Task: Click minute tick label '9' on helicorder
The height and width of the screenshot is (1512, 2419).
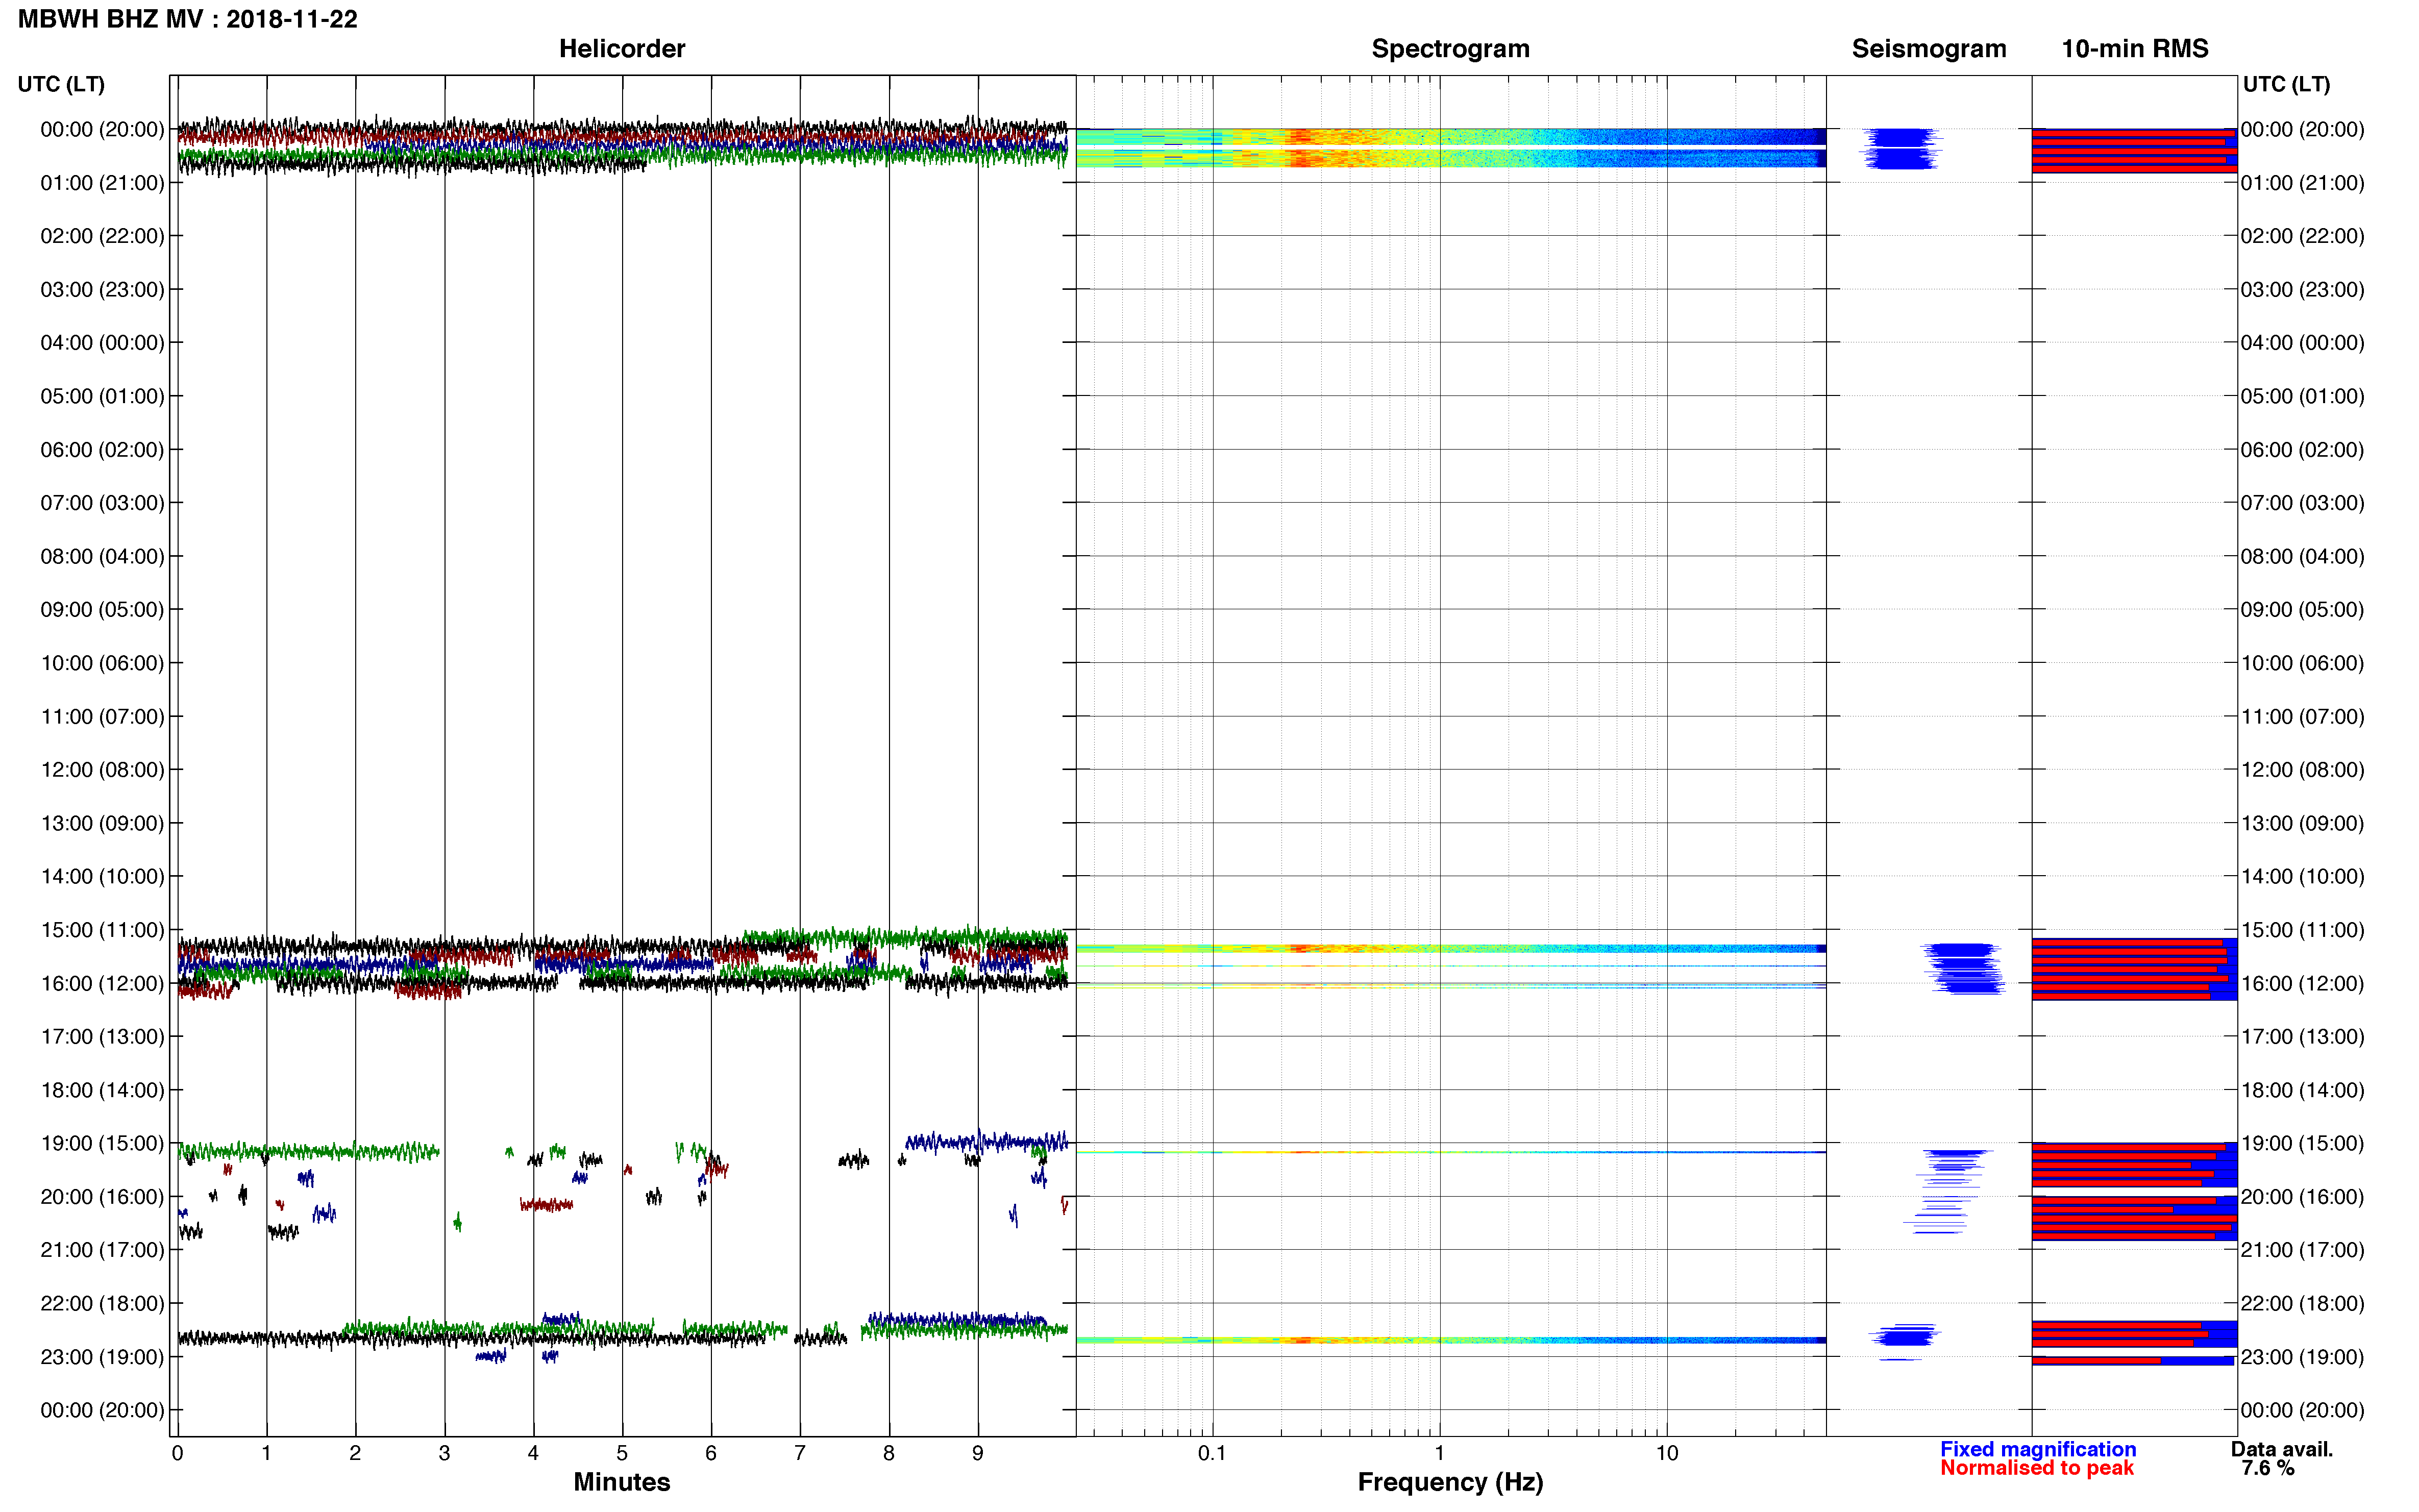Action: (978, 1453)
